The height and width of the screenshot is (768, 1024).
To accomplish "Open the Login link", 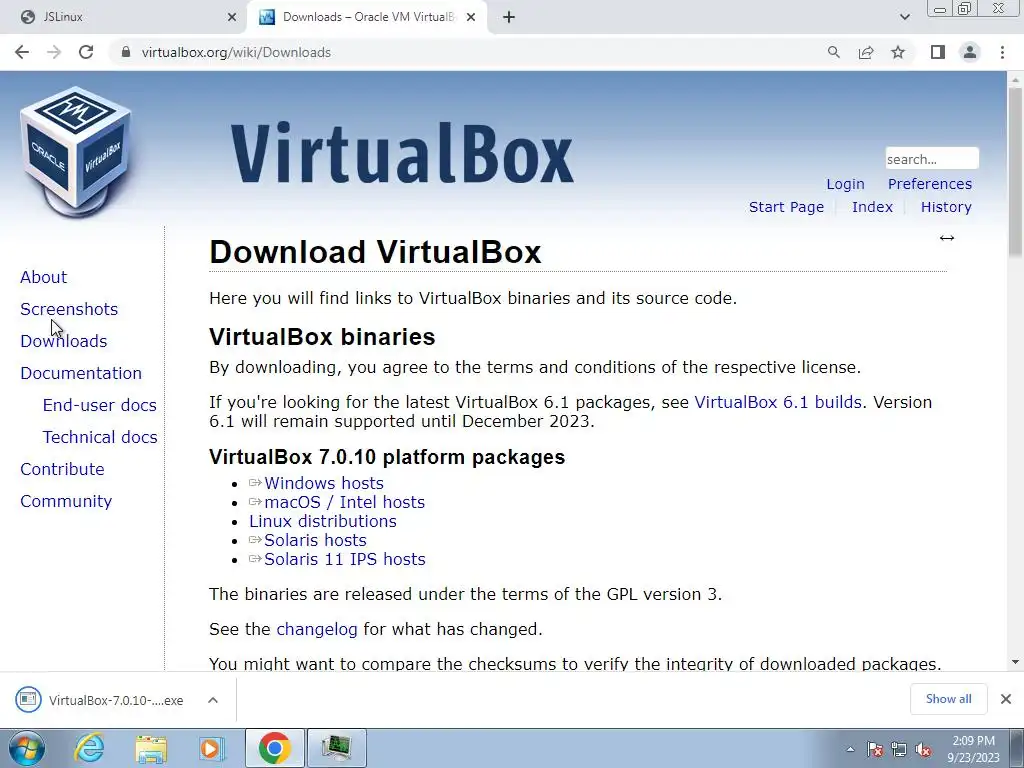I will point(845,184).
